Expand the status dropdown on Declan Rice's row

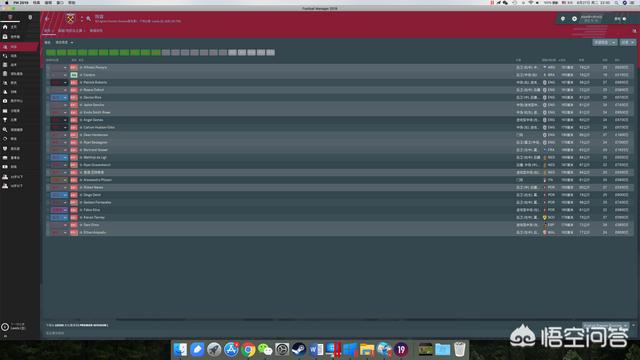point(65,98)
